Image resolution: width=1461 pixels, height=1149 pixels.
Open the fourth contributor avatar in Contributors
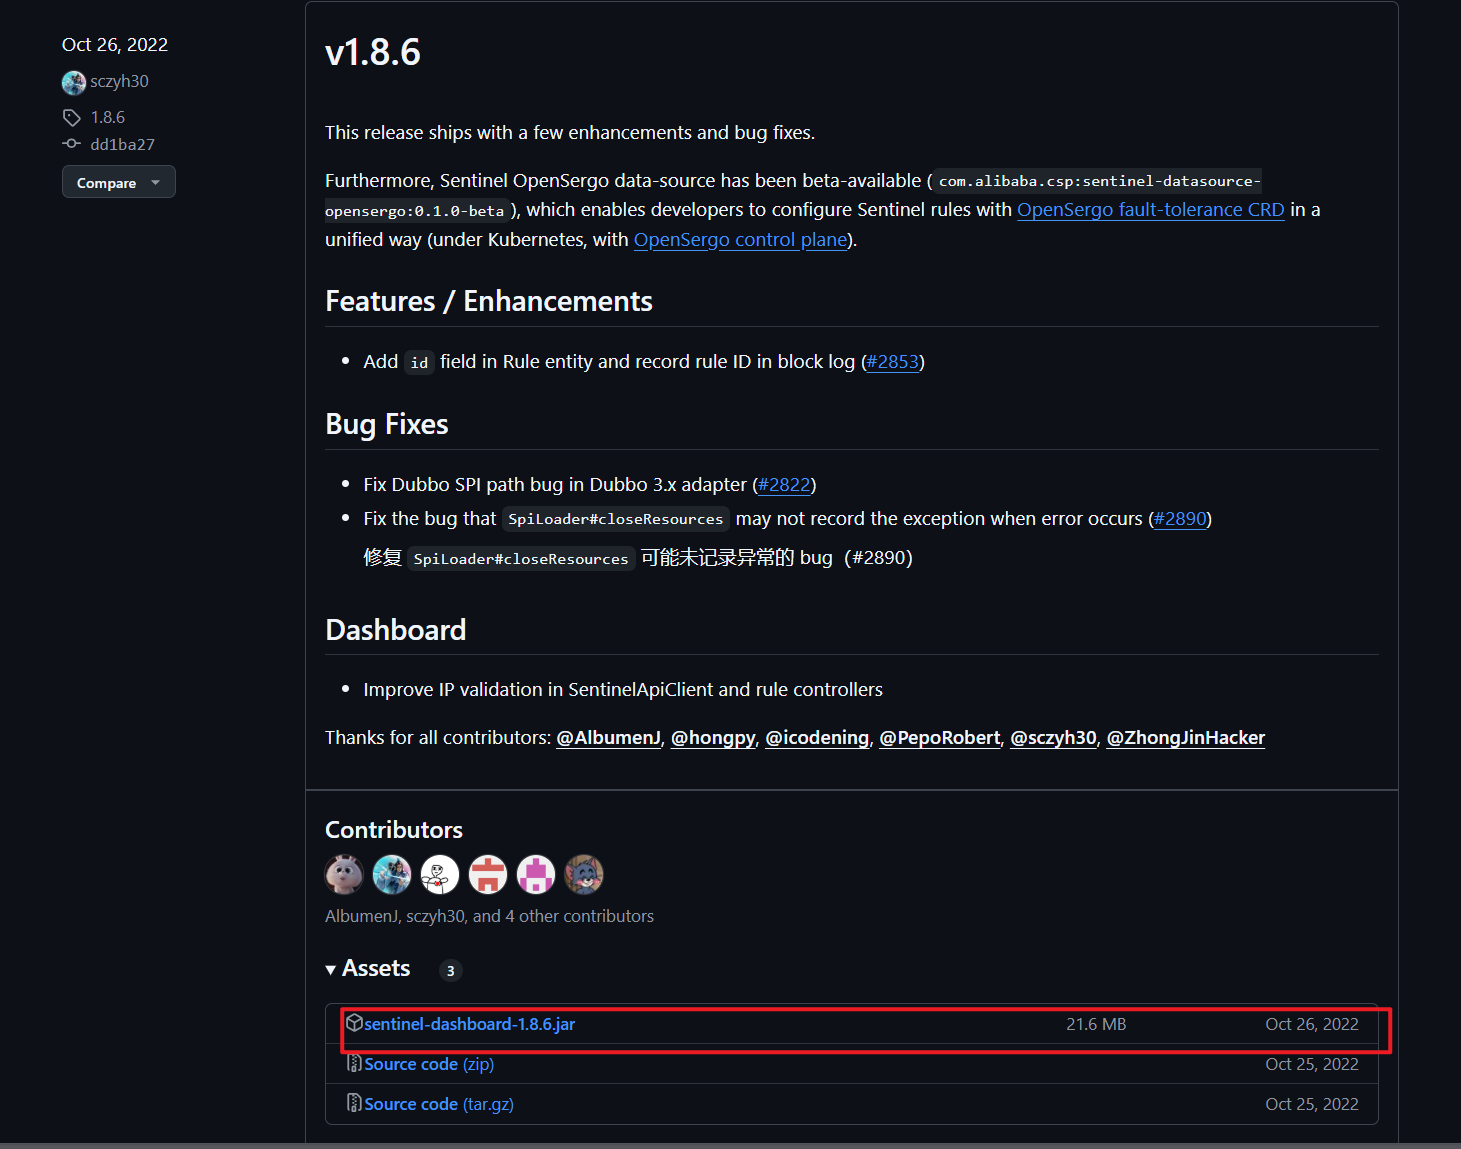point(488,874)
